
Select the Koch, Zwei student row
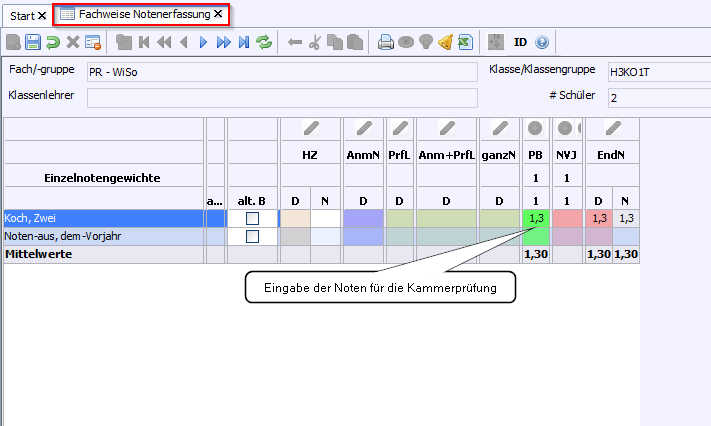(x=100, y=218)
